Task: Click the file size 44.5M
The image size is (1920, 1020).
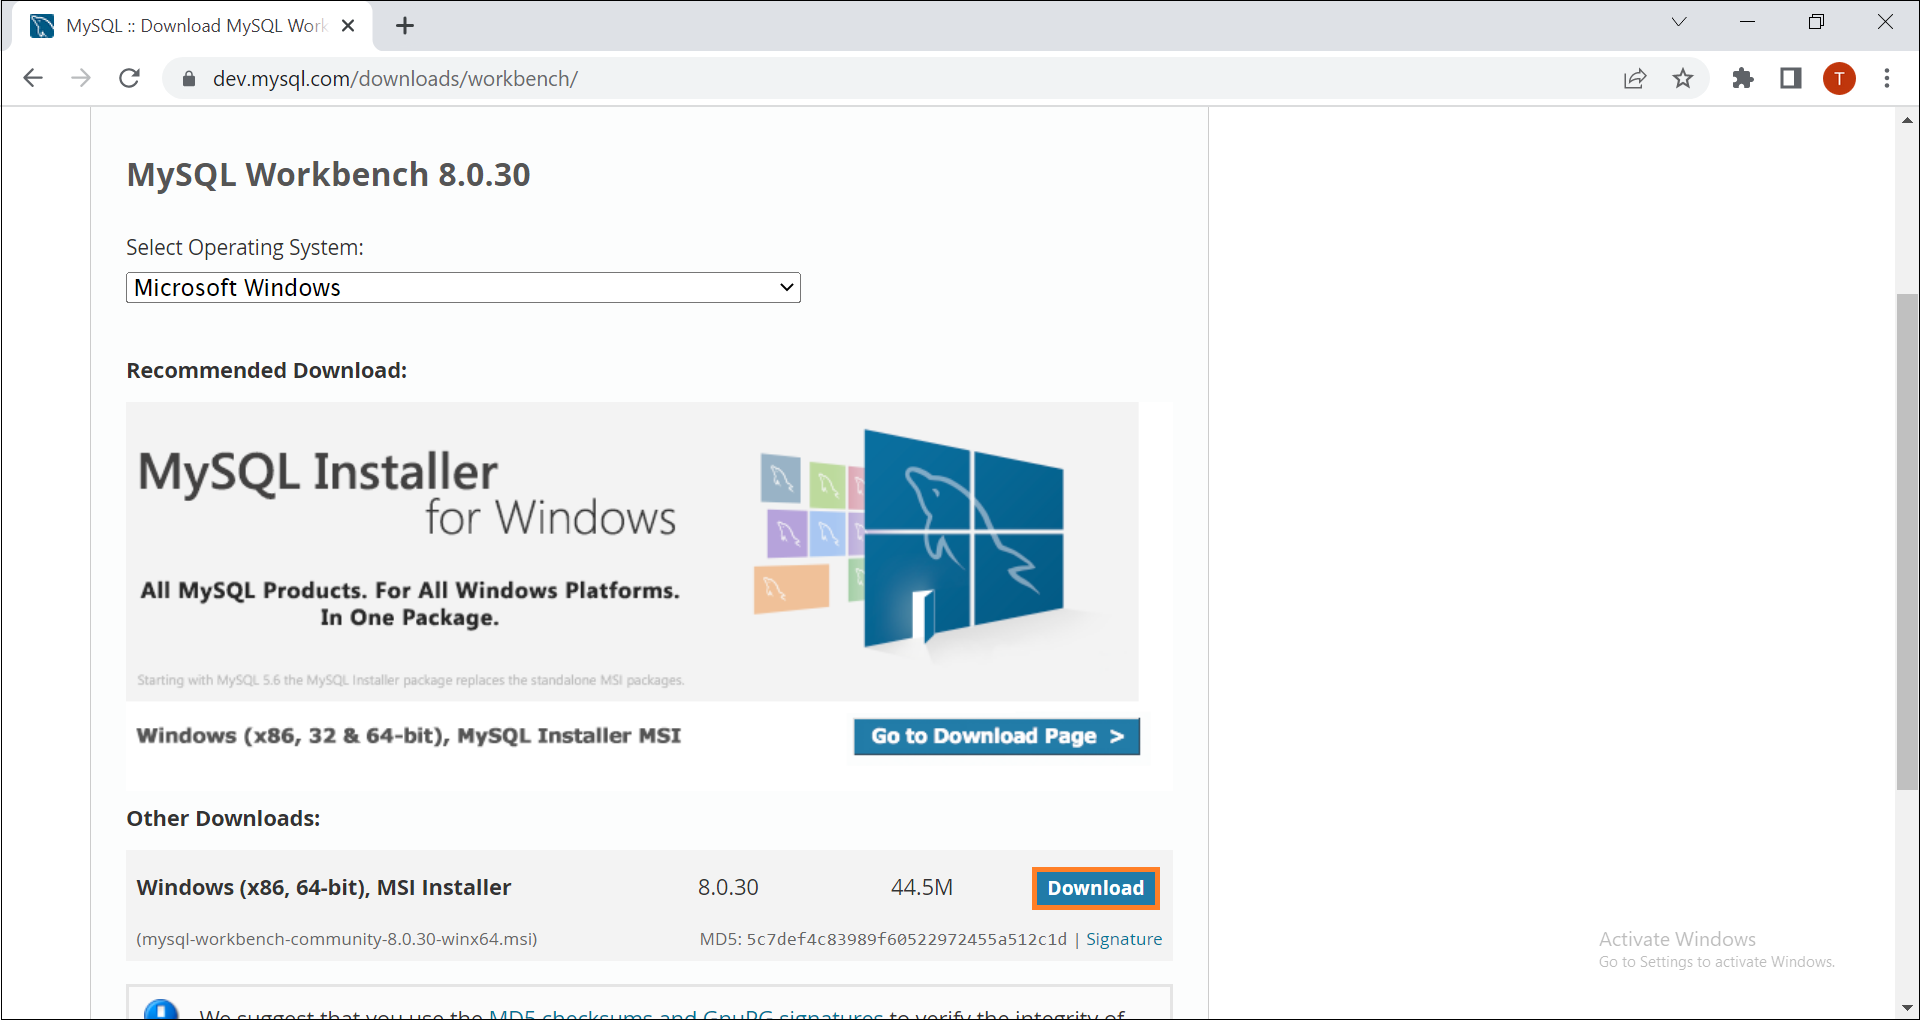Action: click(x=922, y=888)
